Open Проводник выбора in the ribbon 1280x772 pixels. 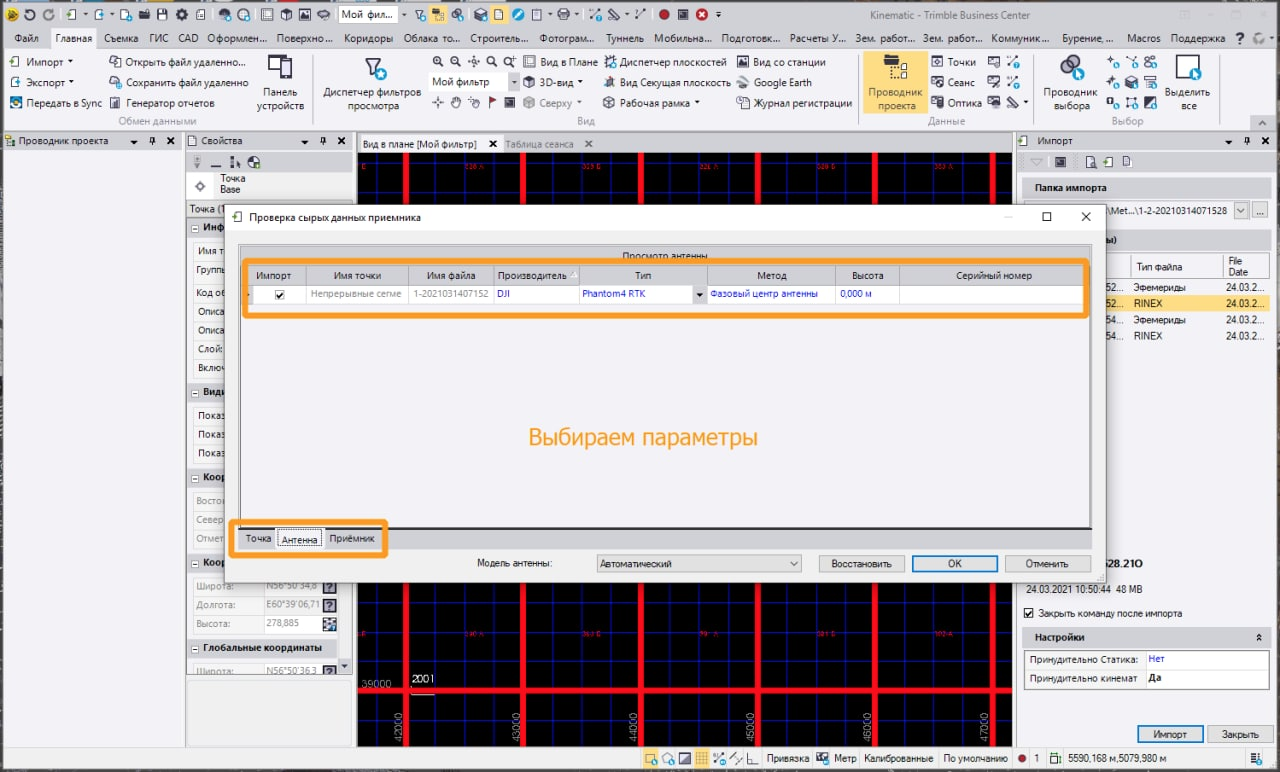pyautogui.click(x=1071, y=83)
